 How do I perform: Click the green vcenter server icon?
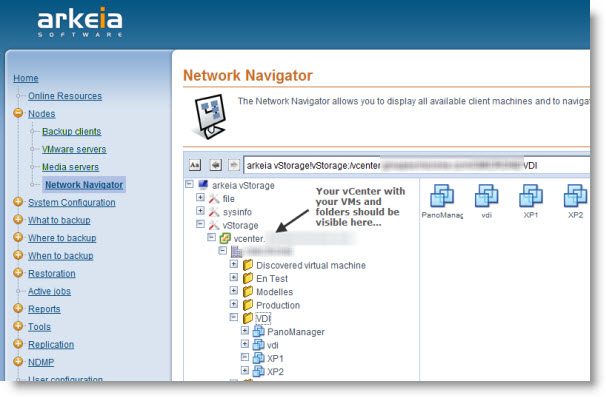click(225, 239)
